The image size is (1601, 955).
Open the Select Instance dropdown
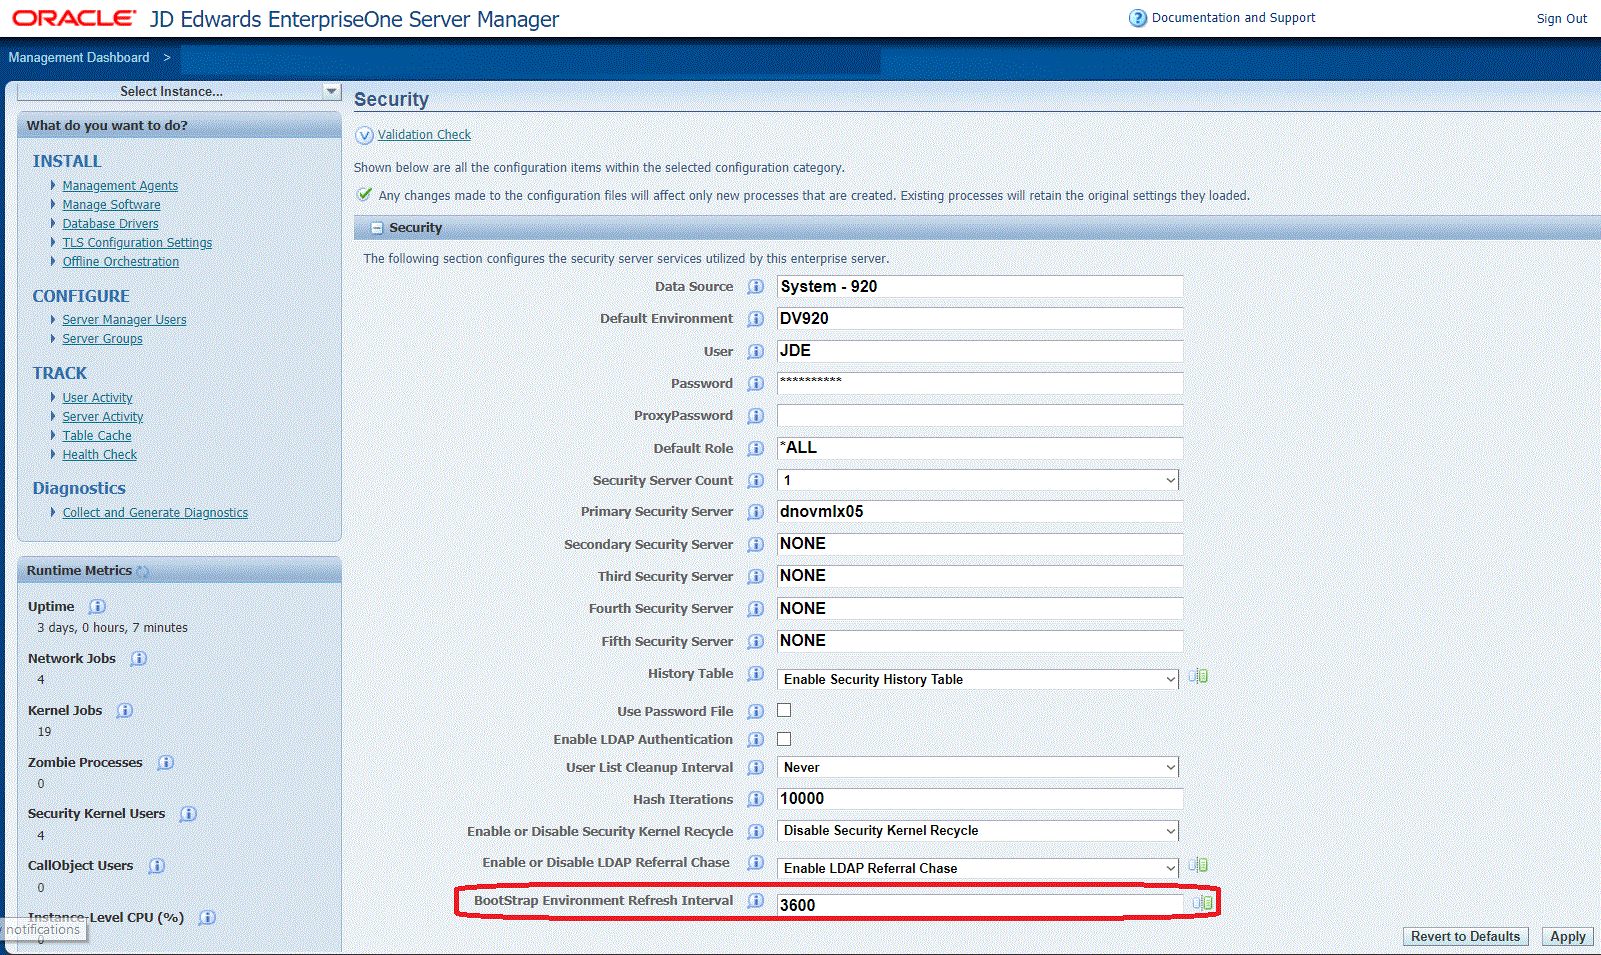[179, 91]
